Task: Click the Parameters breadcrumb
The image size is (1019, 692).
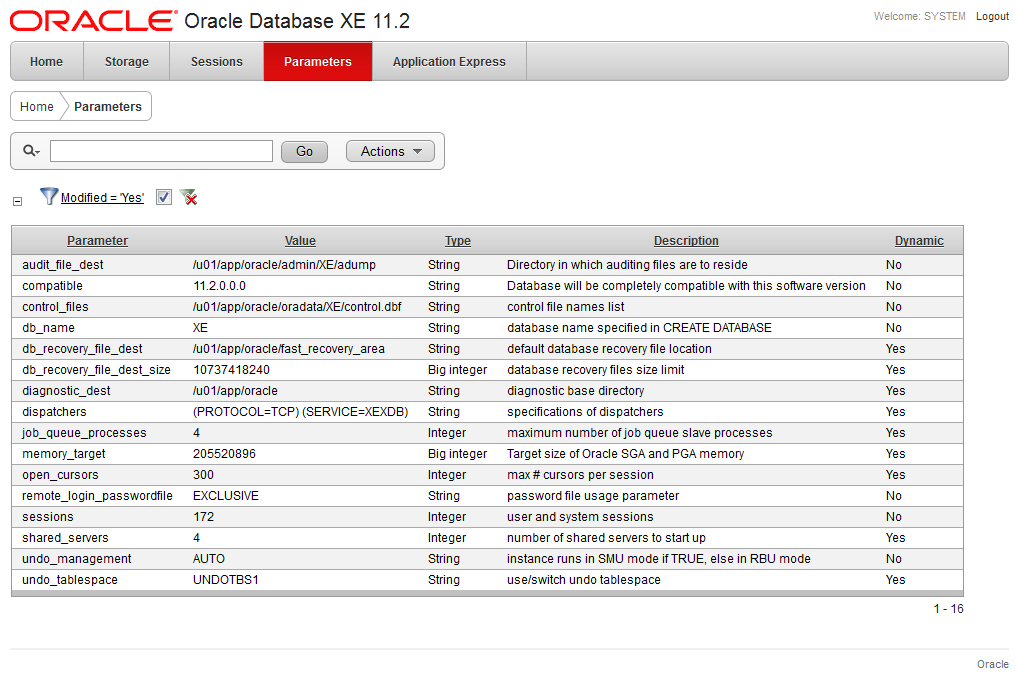Action: [108, 107]
